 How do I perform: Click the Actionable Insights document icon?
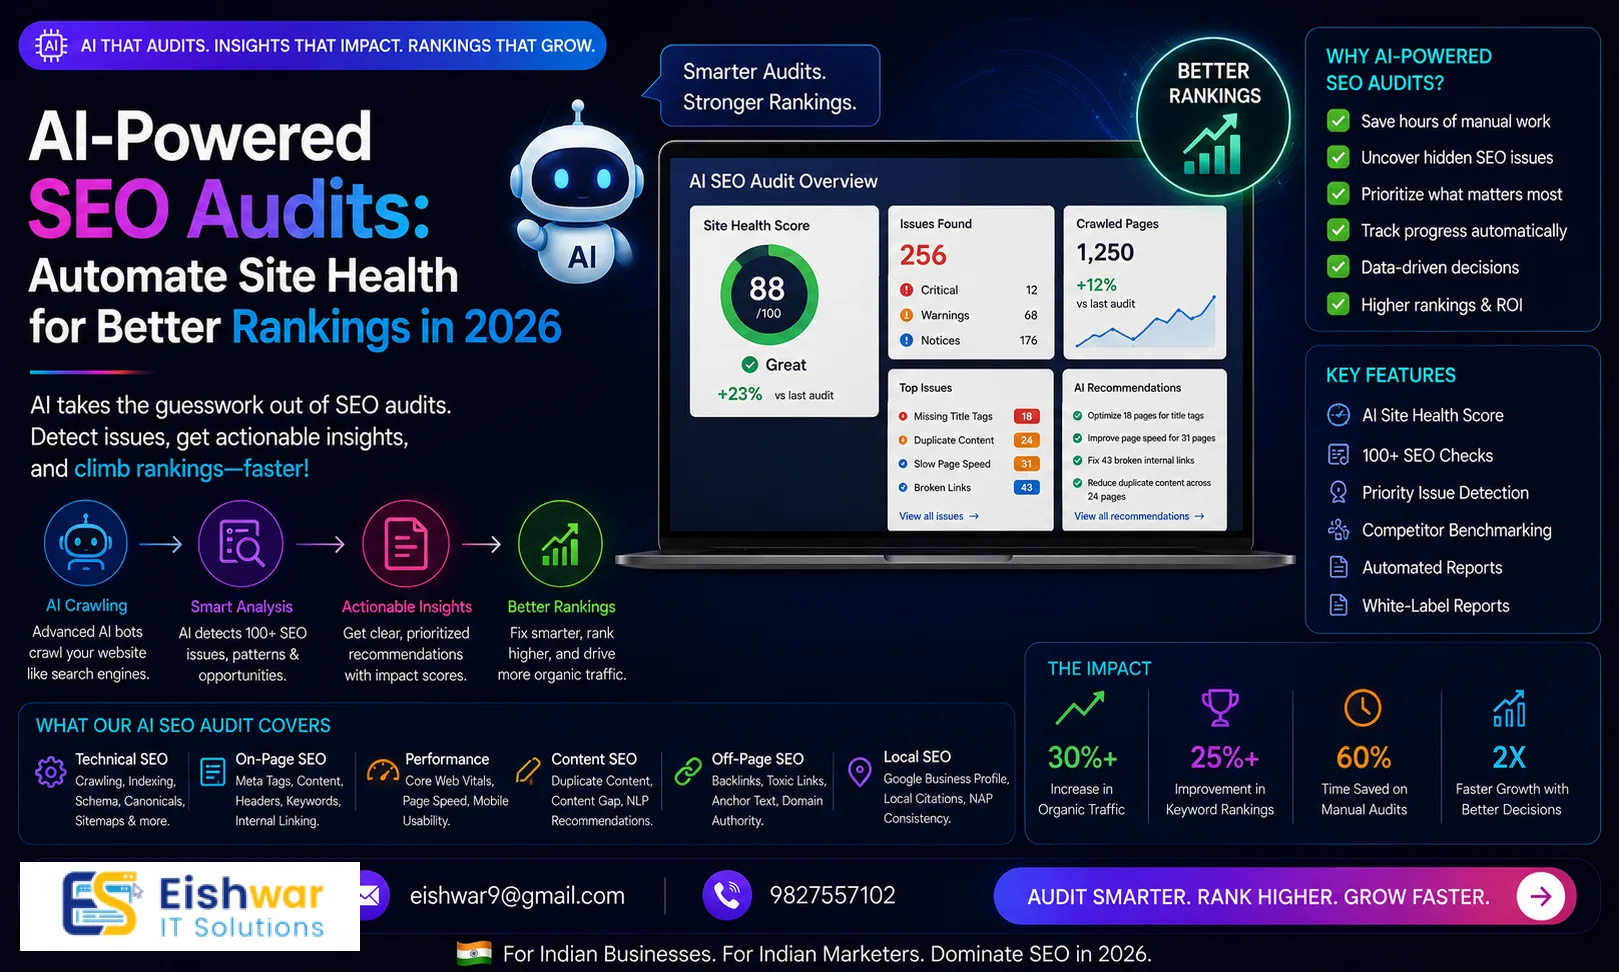(406, 544)
